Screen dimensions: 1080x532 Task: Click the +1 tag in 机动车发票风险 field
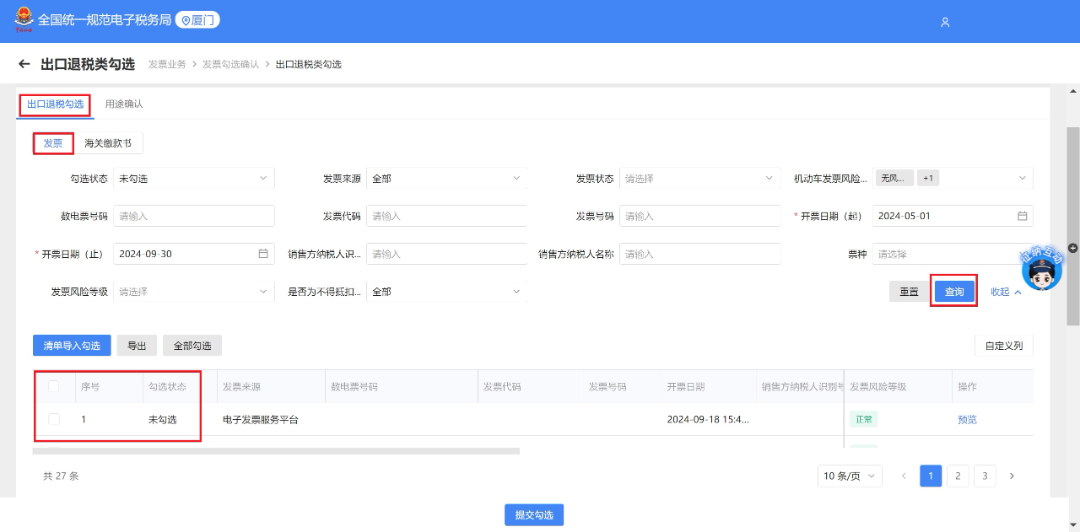[x=928, y=178]
